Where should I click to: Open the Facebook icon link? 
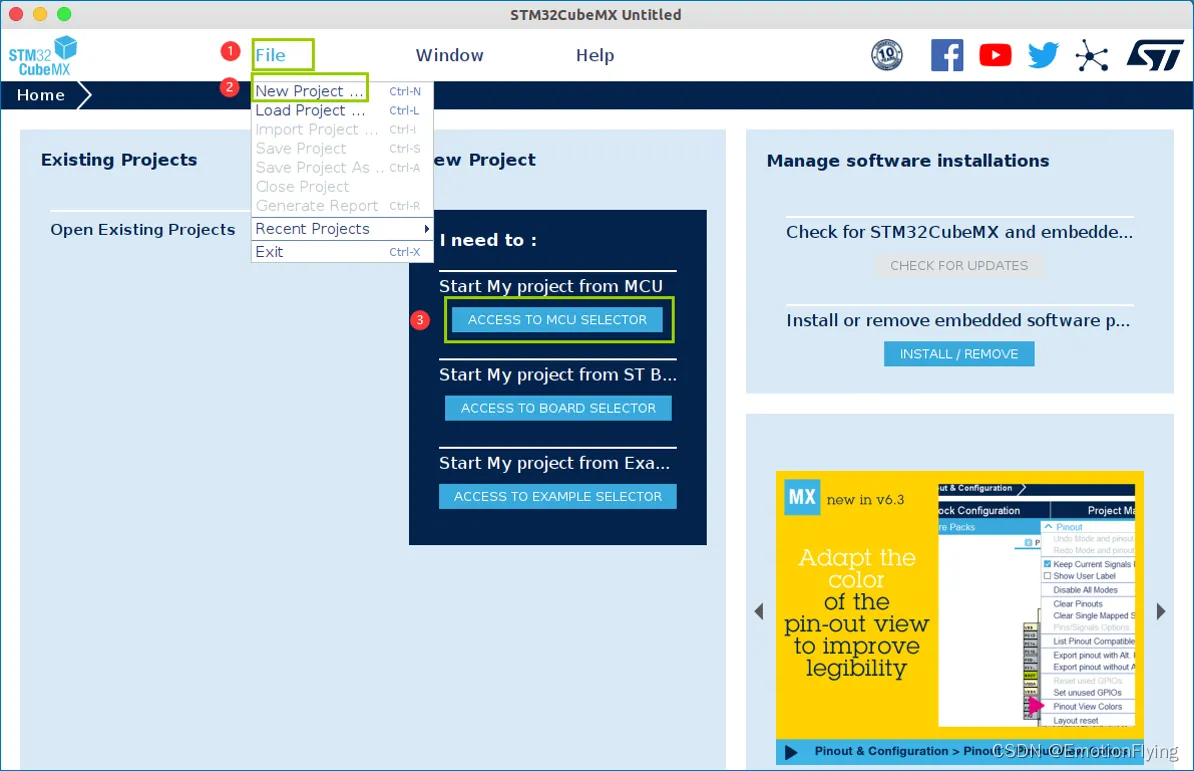[x=947, y=55]
